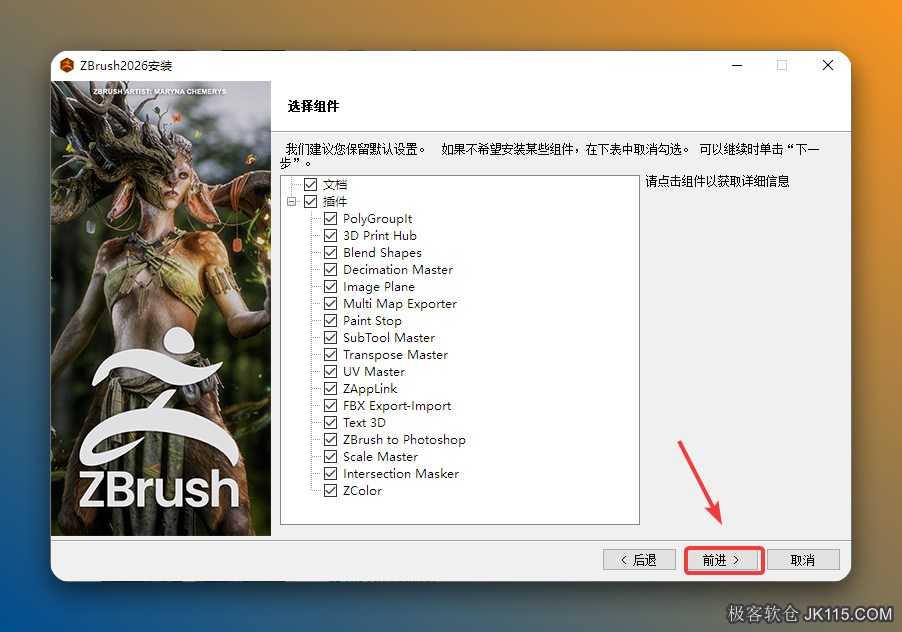
Task: Toggle the ZColor checkbox
Action: click(x=330, y=491)
